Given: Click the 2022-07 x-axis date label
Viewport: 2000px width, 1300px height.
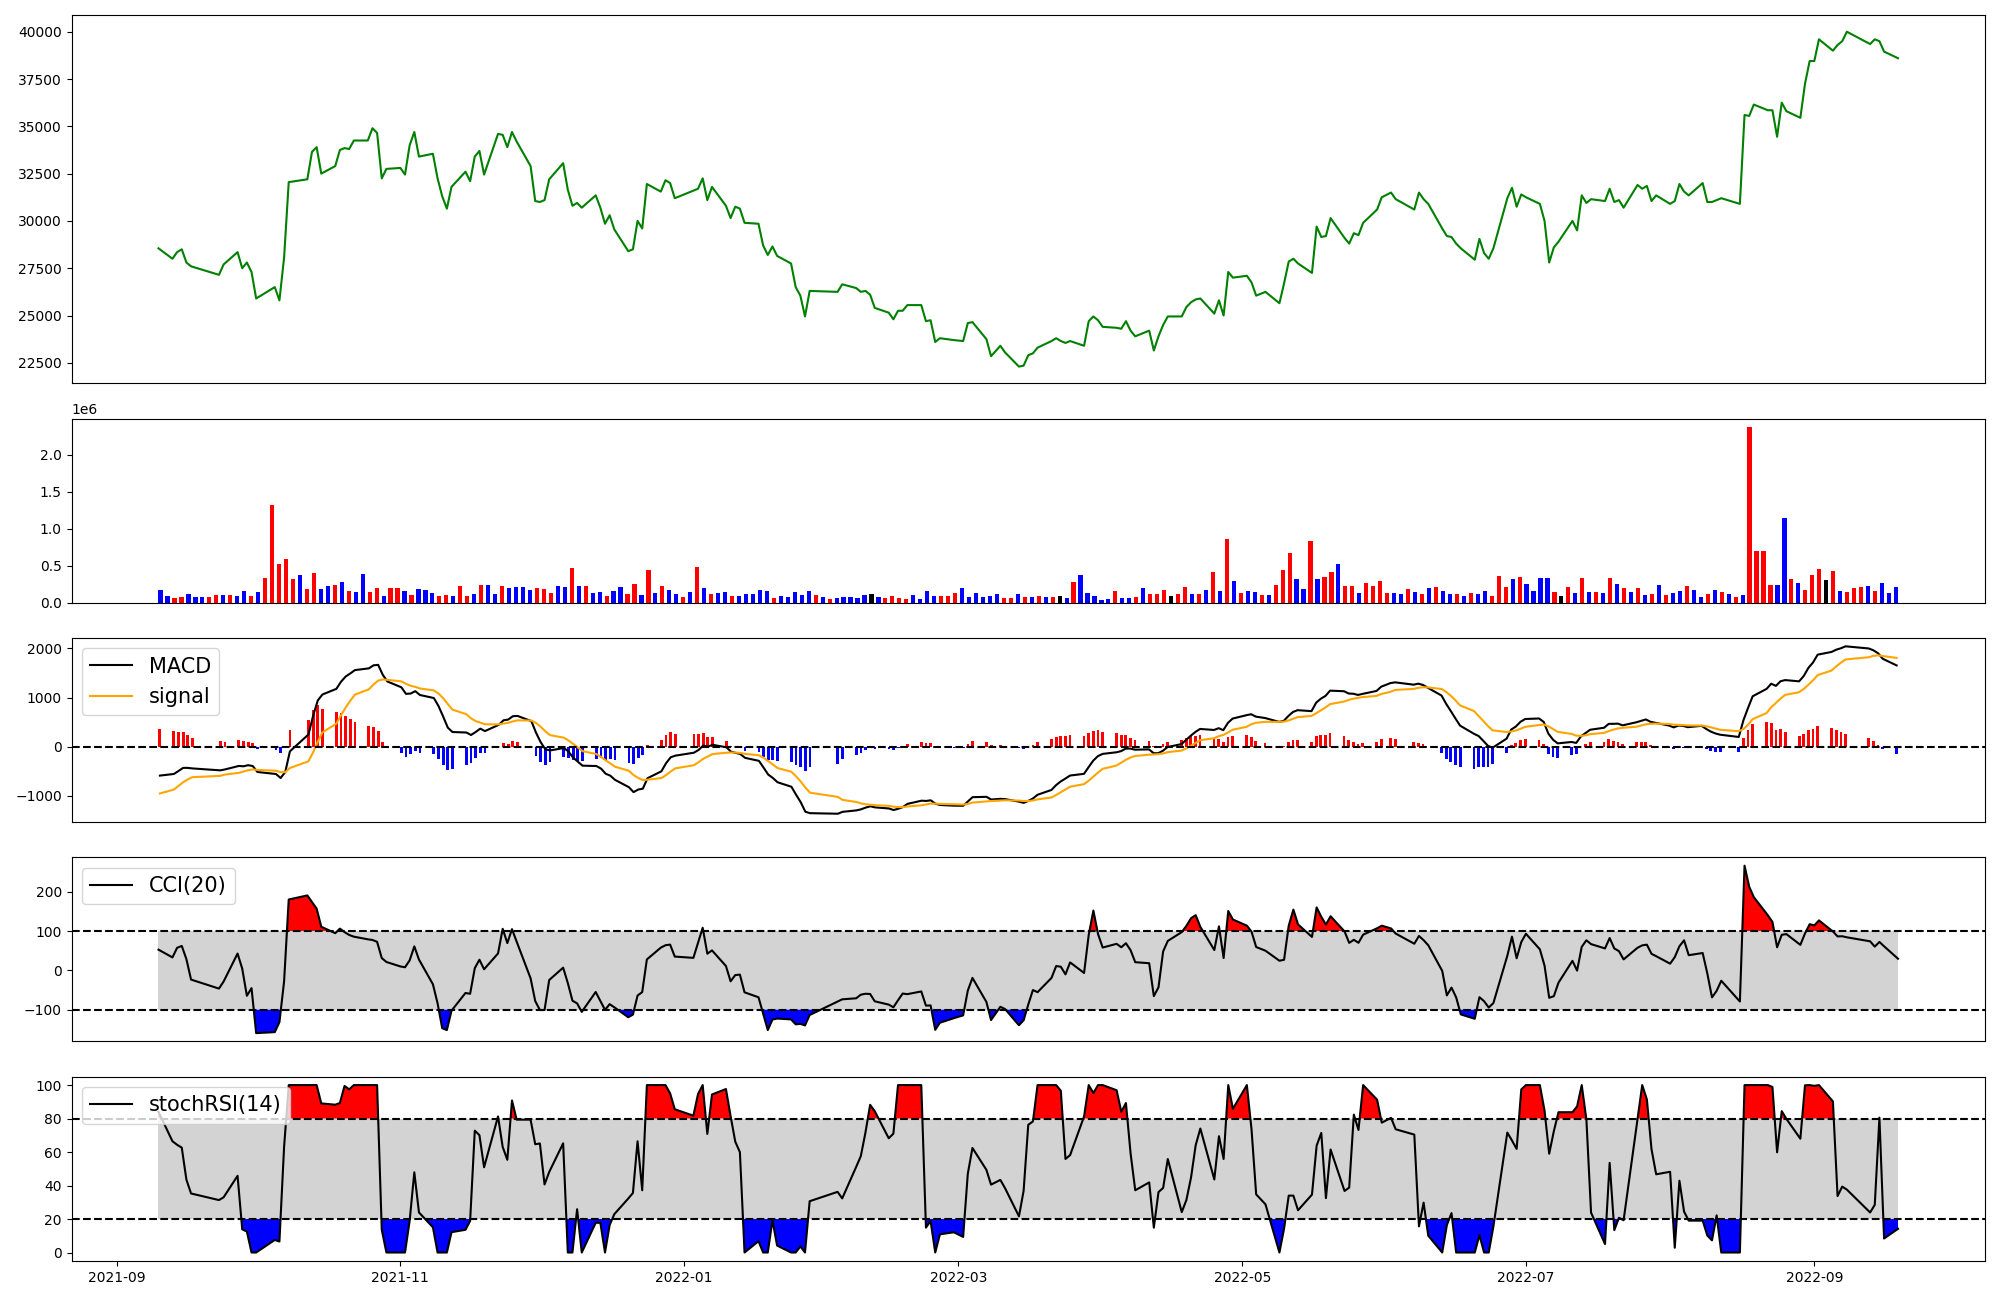Looking at the screenshot, I should point(1526,1277).
